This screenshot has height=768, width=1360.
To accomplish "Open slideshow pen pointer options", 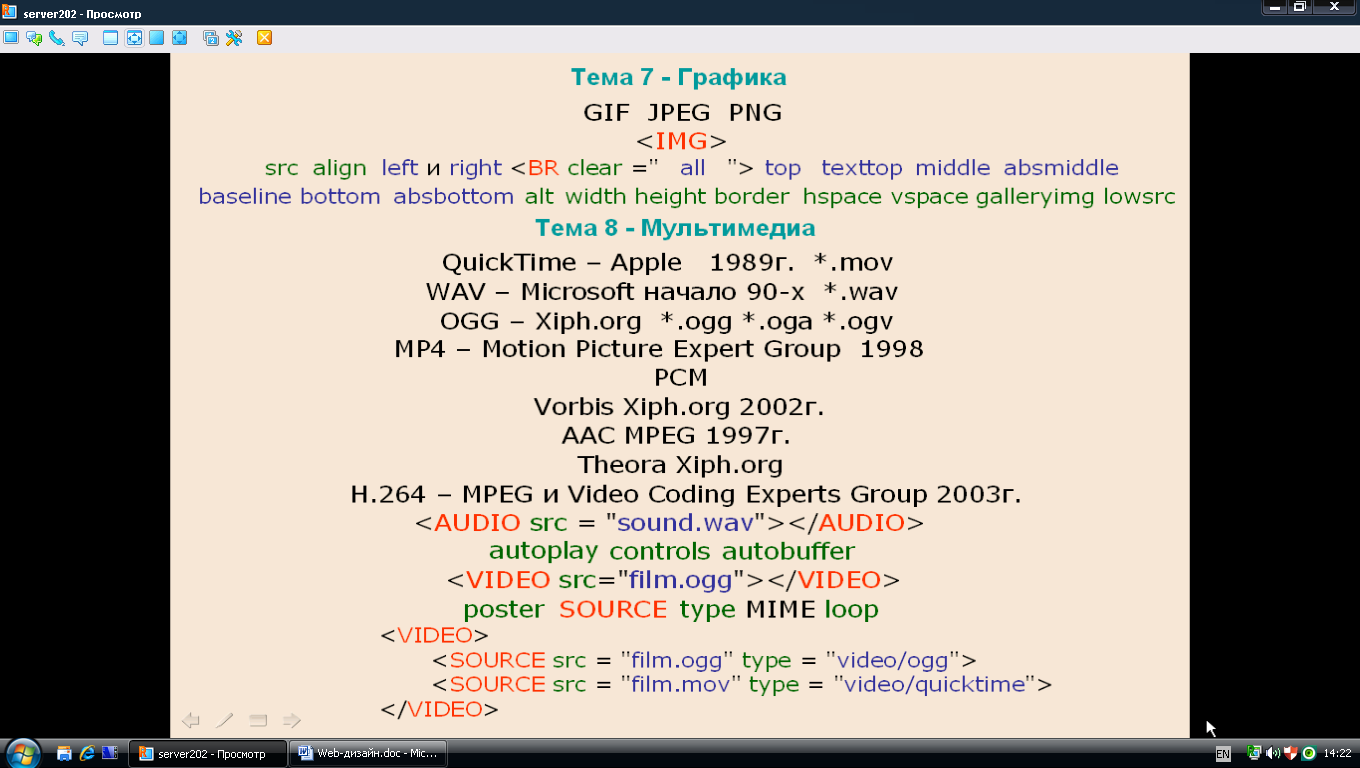I will click(x=225, y=720).
